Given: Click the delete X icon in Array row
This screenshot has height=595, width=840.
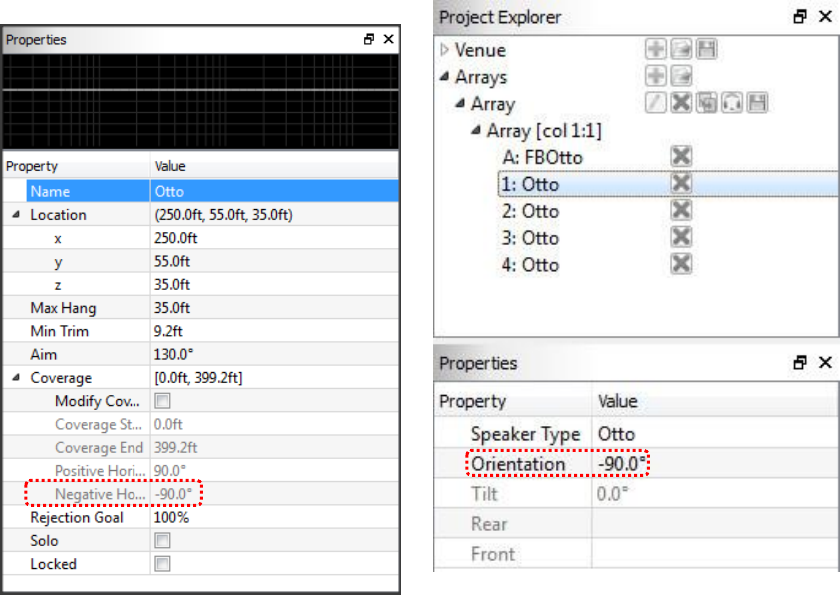Looking at the screenshot, I should point(681,103).
